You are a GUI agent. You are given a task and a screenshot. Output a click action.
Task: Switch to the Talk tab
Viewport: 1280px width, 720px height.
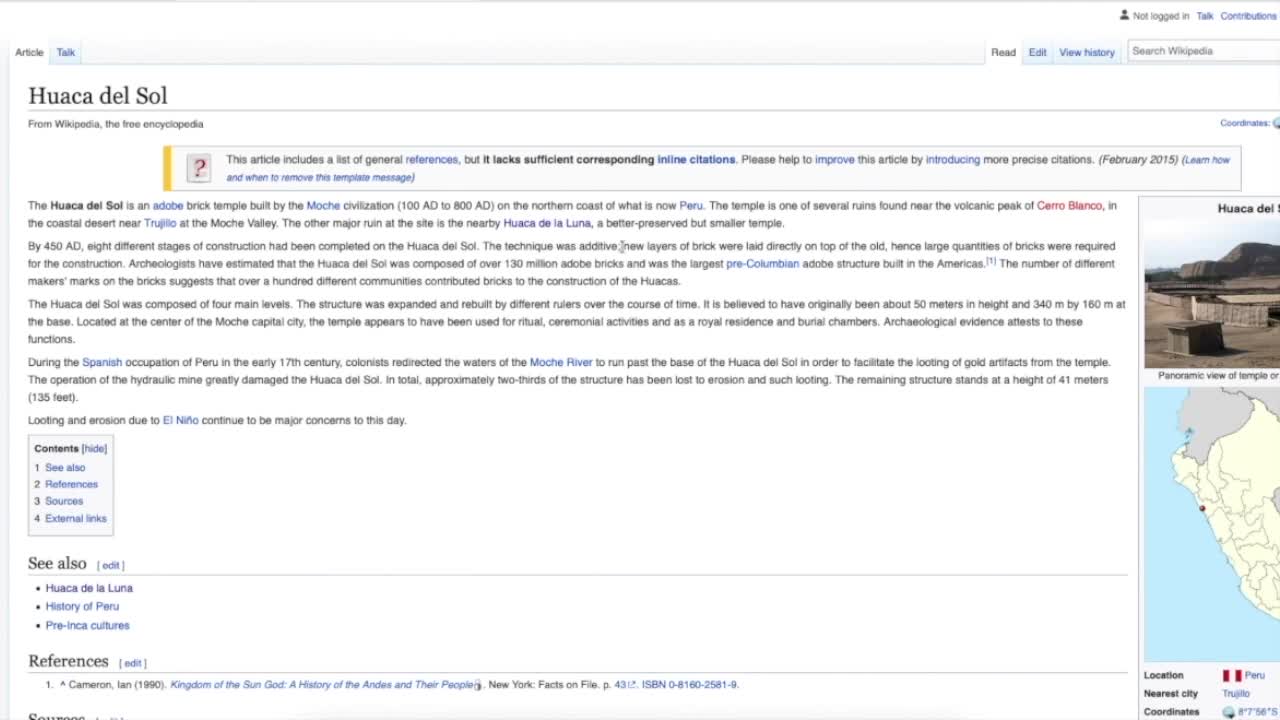pos(66,52)
